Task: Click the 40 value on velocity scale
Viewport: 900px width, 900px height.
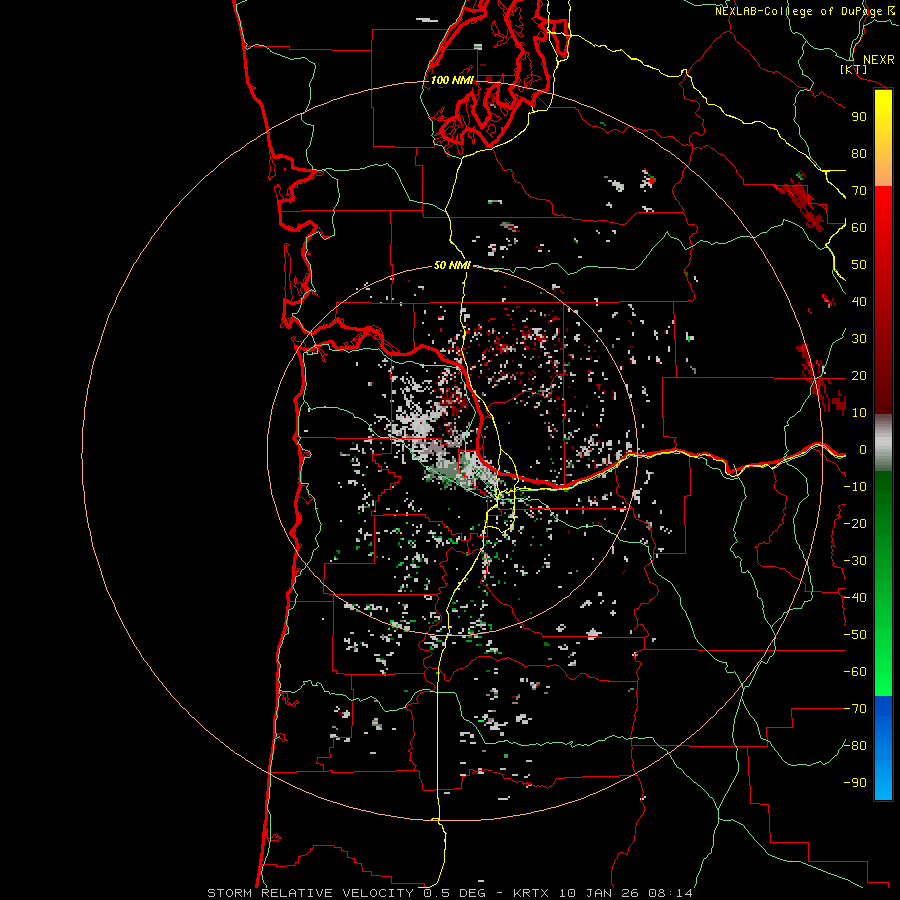Action: pos(859,302)
